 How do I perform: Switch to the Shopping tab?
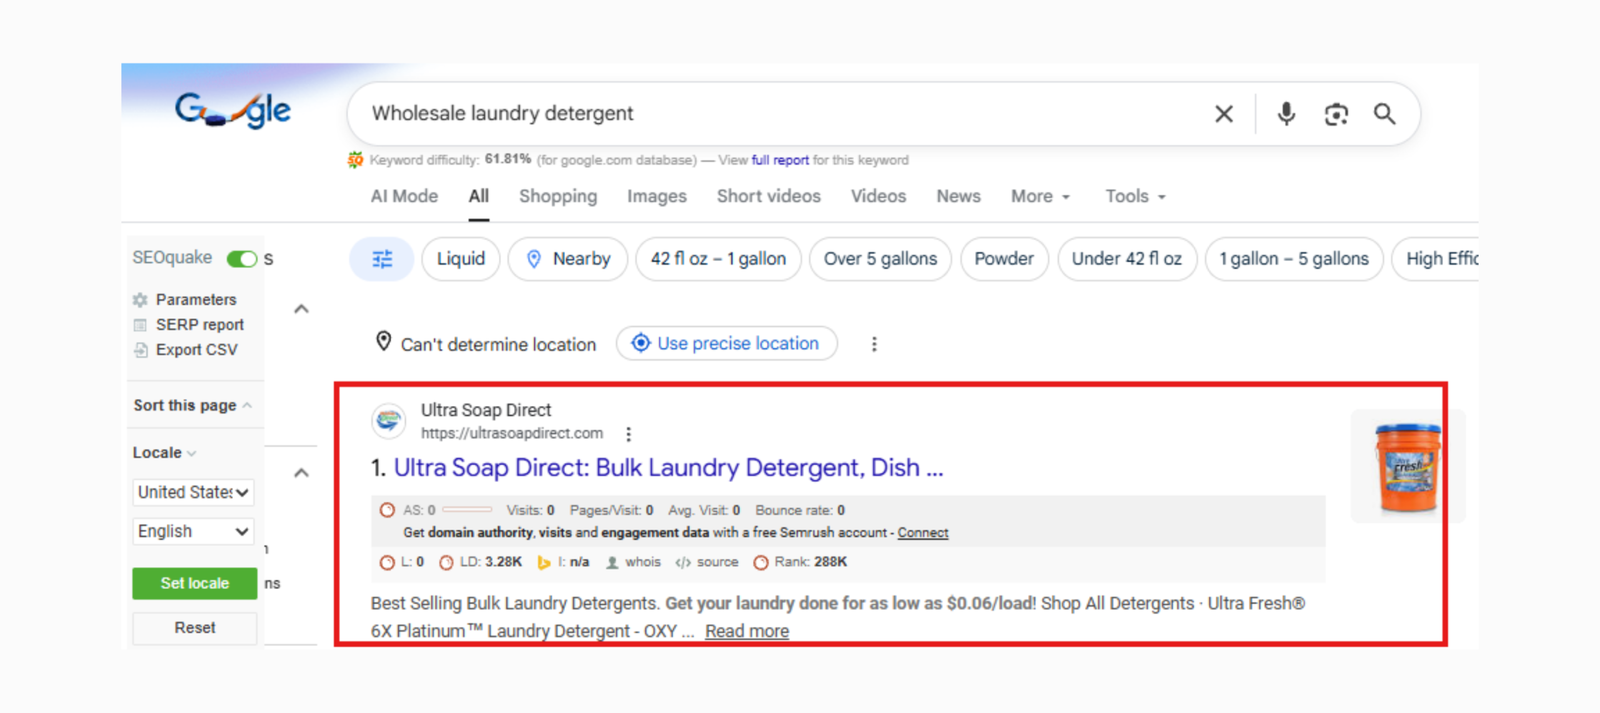(557, 197)
